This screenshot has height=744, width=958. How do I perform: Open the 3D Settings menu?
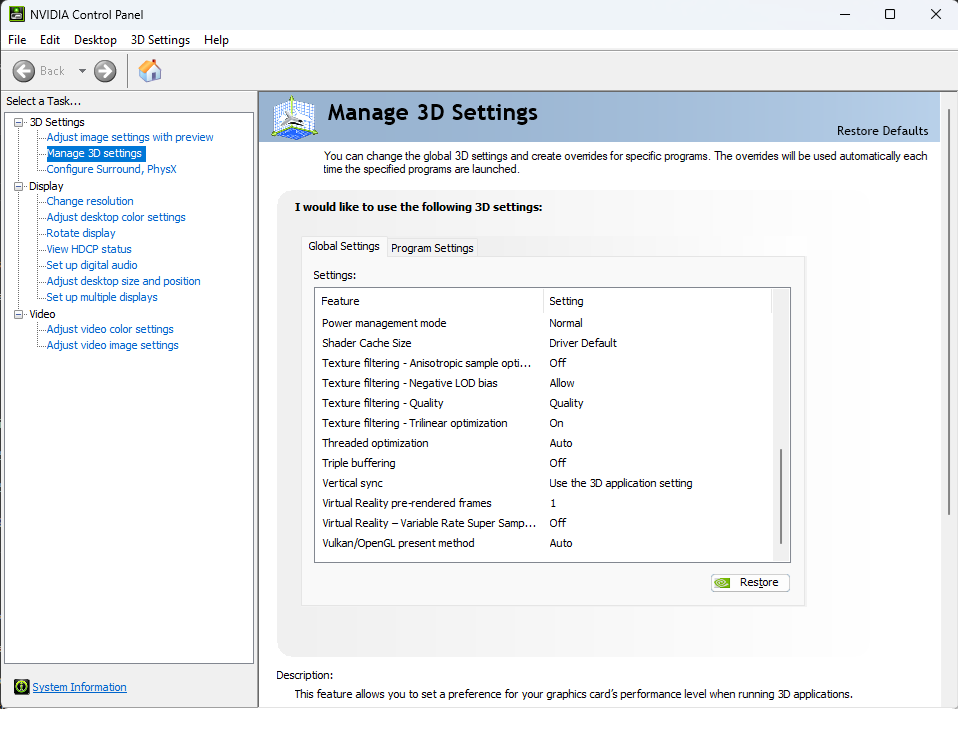click(x=160, y=40)
